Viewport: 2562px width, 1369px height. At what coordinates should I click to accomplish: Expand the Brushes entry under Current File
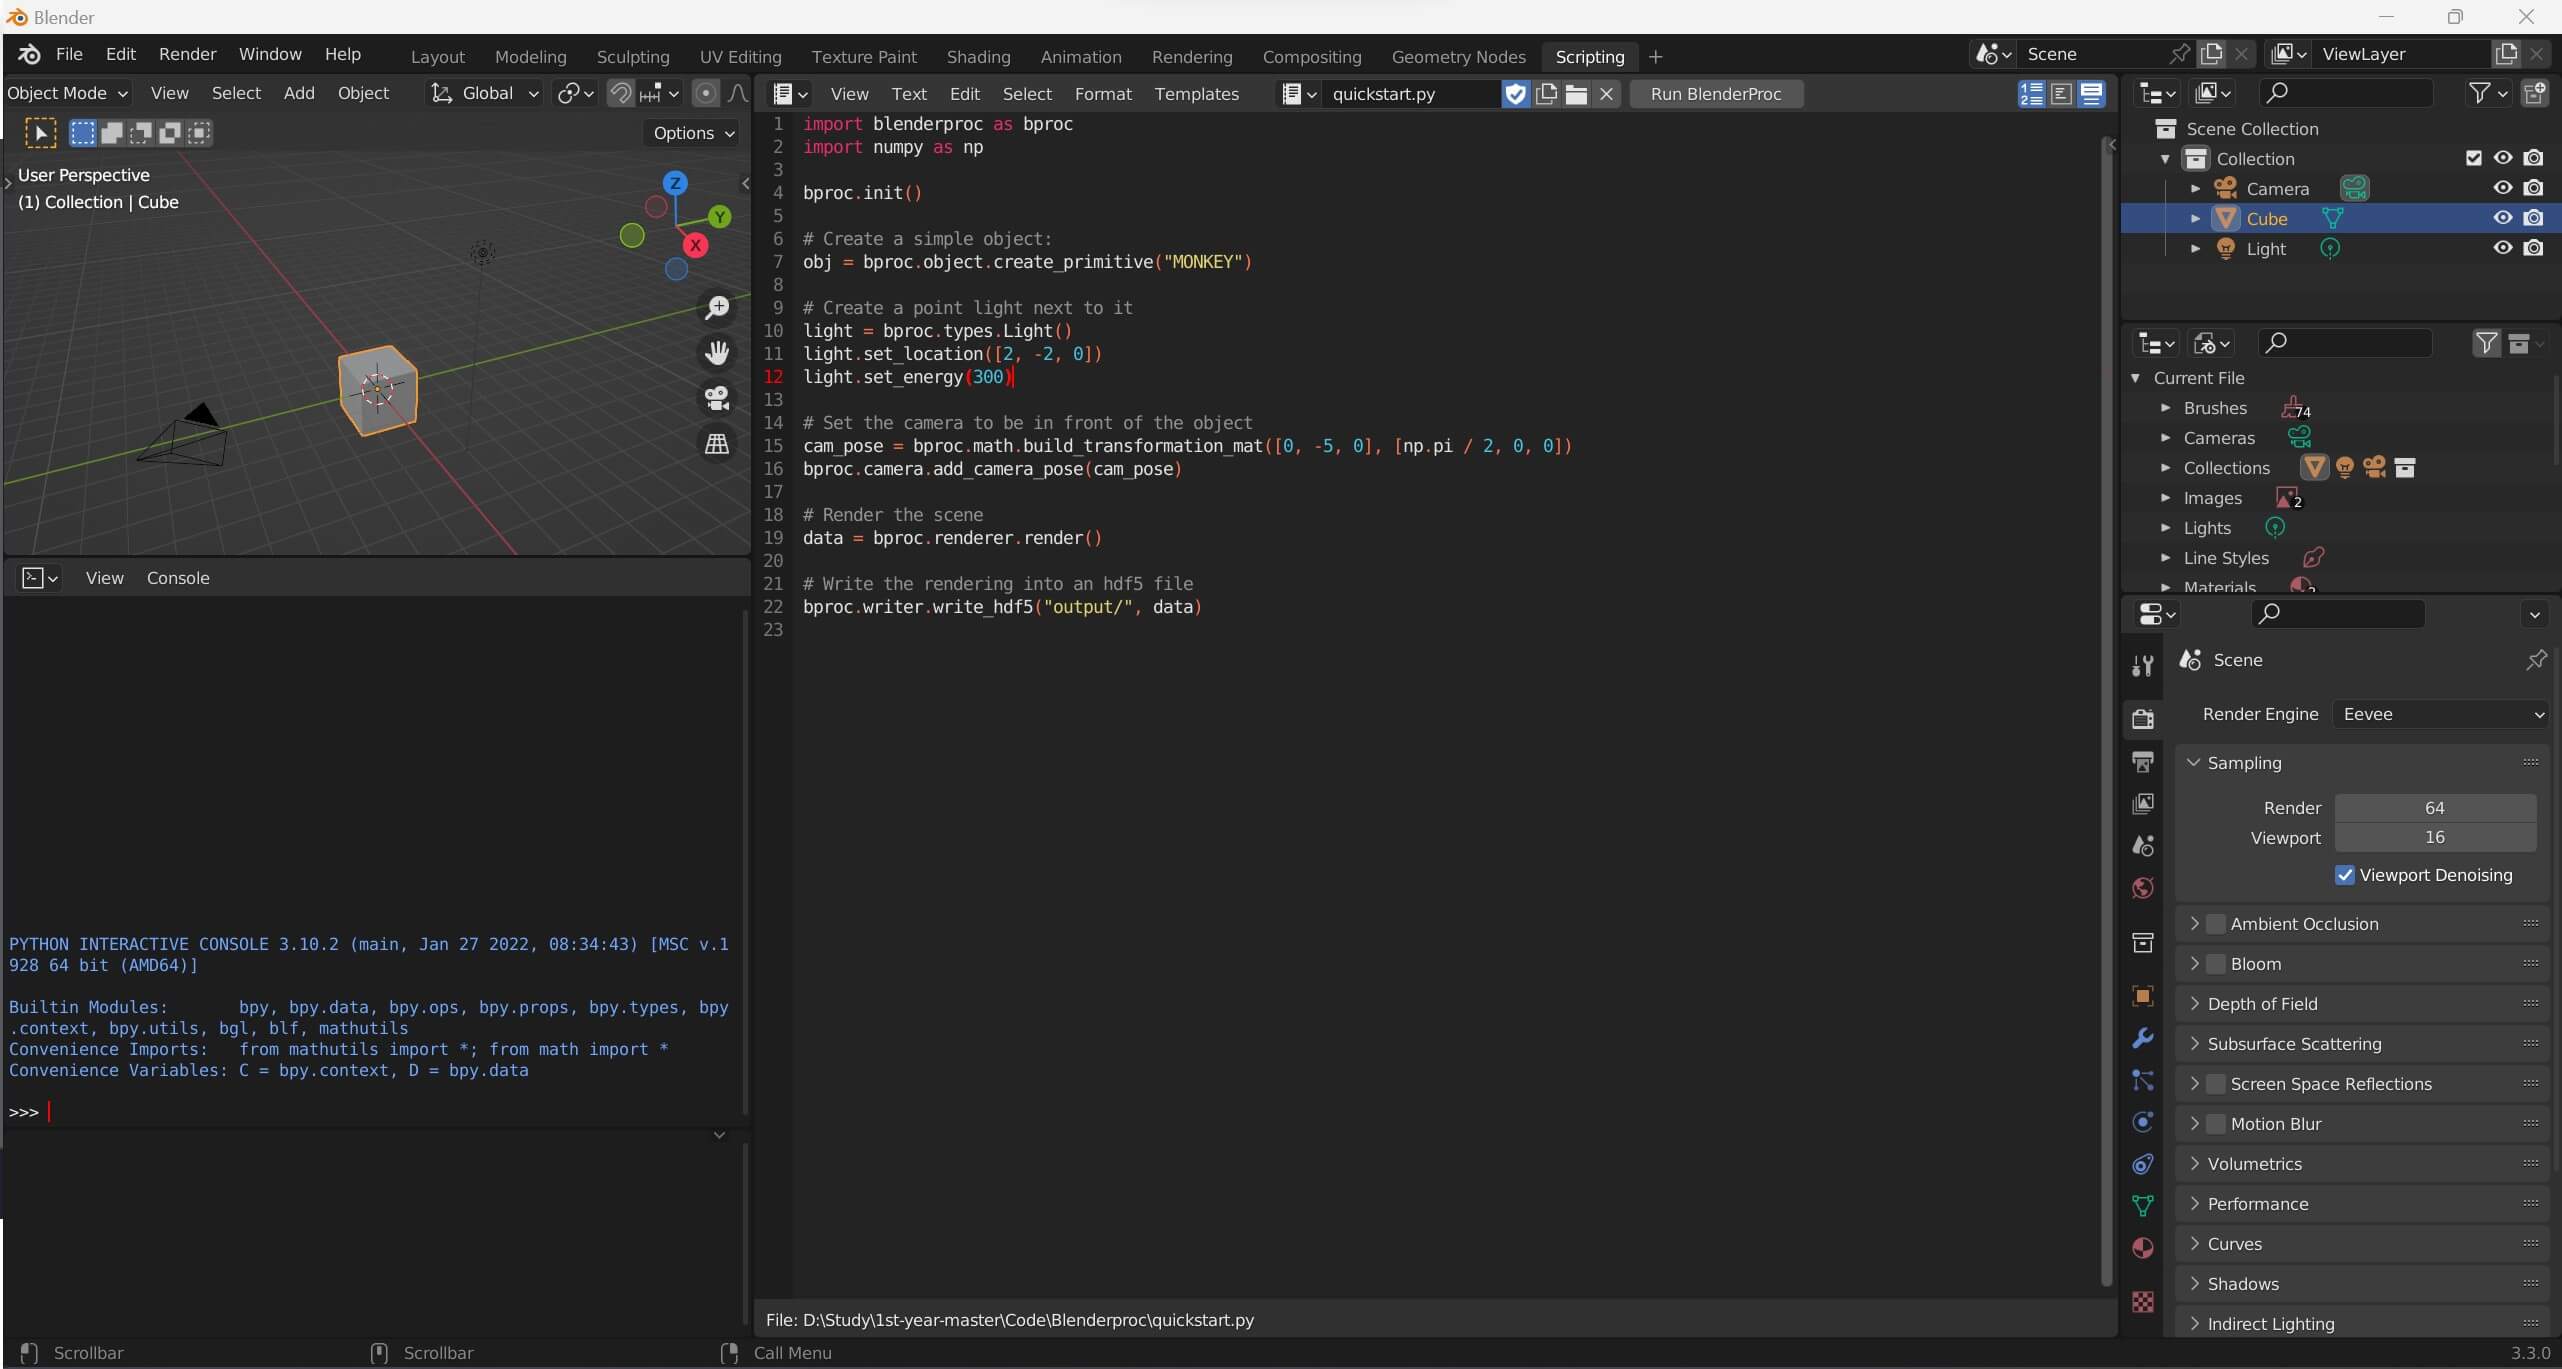[x=2165, y=408]
